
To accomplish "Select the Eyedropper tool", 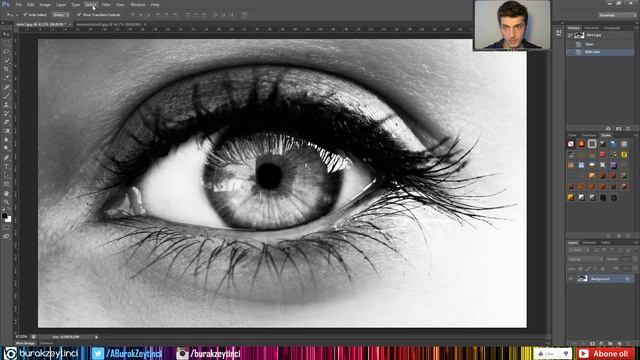I will tap(6, 78).
